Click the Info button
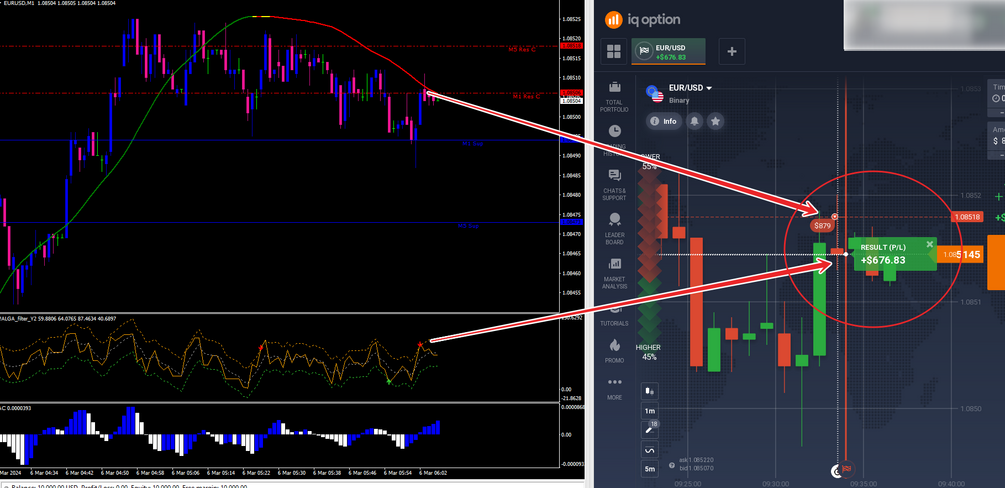The height and width of the screenshot is (488, 1005). click(x=663, y=121)
